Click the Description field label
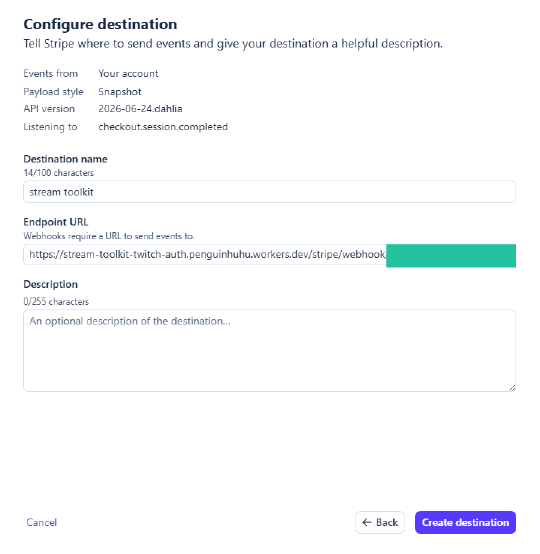The width and height of the screenshot is (540, 554). [x=51, y=284]
